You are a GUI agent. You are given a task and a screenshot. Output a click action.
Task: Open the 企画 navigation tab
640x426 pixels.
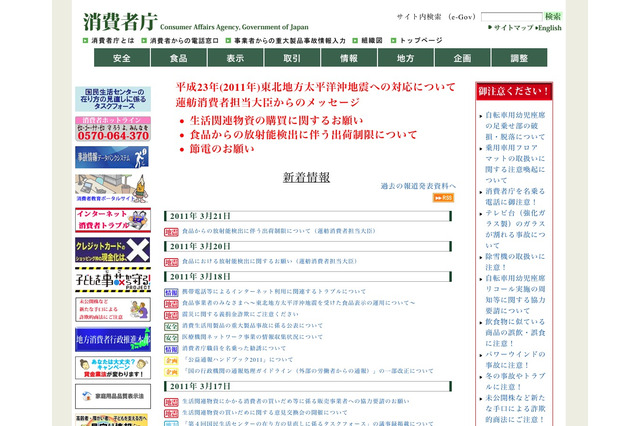click(x=462, y=58)
